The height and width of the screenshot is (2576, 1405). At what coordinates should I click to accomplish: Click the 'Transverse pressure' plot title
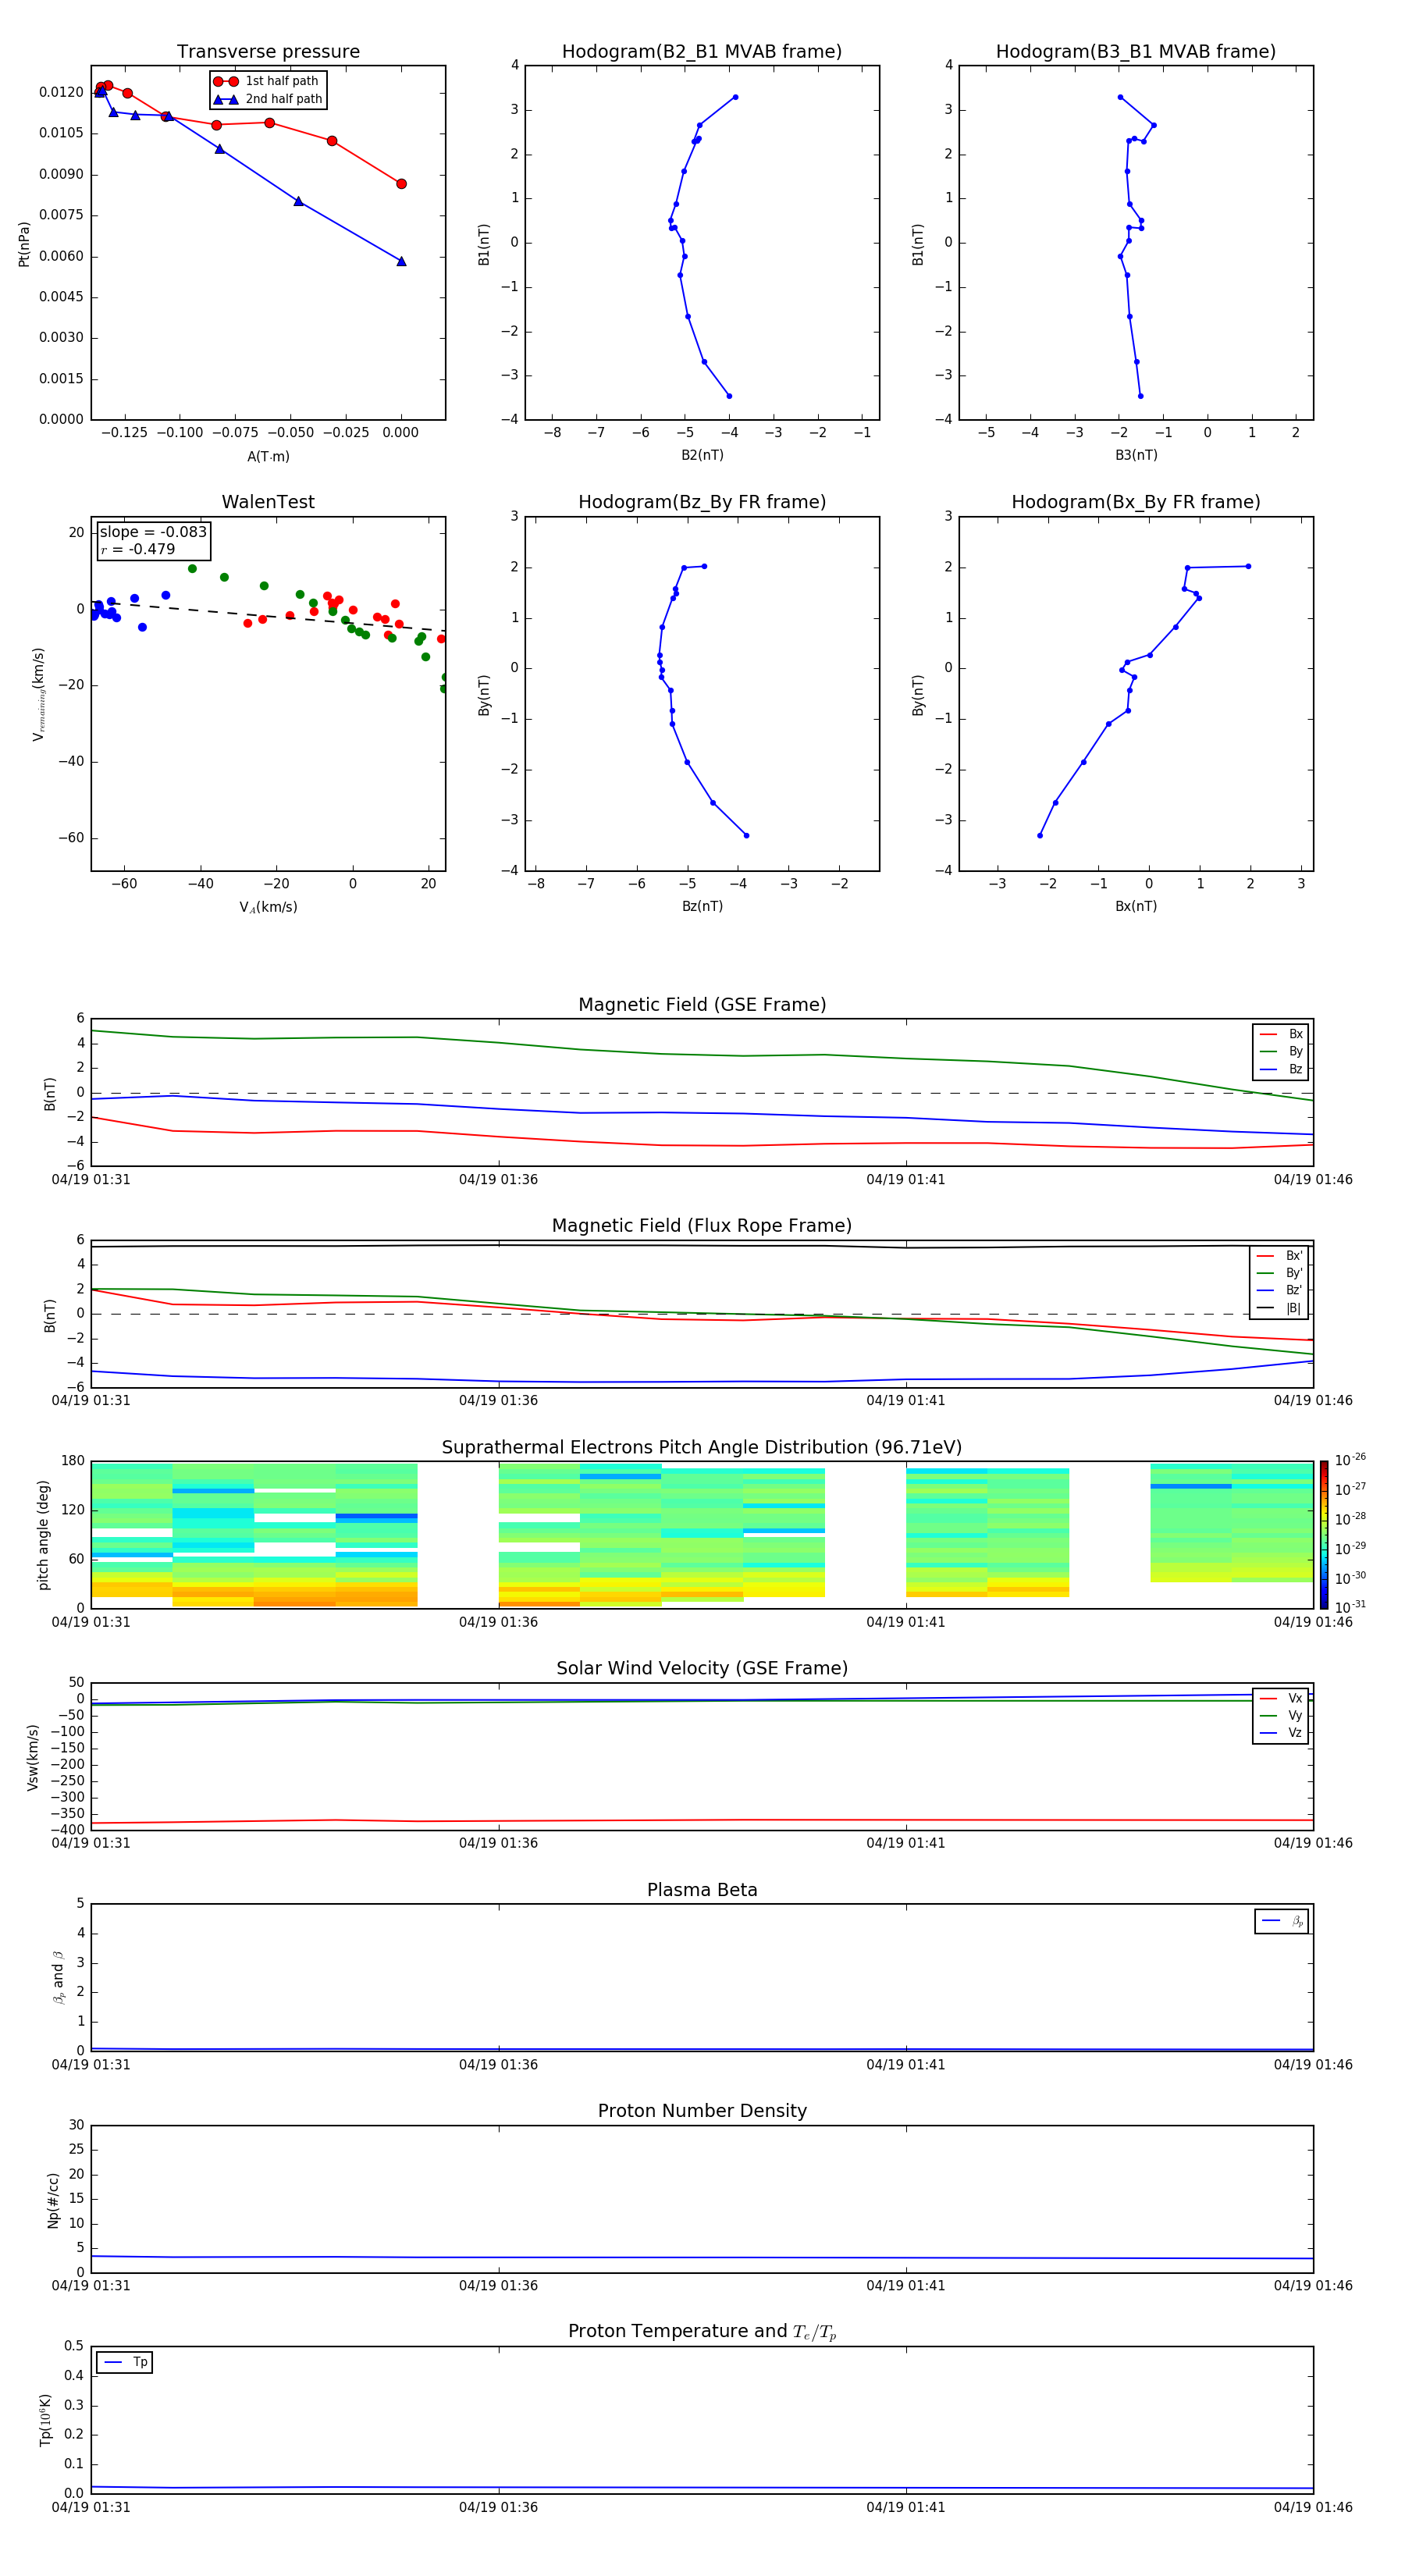coord(268,52)
